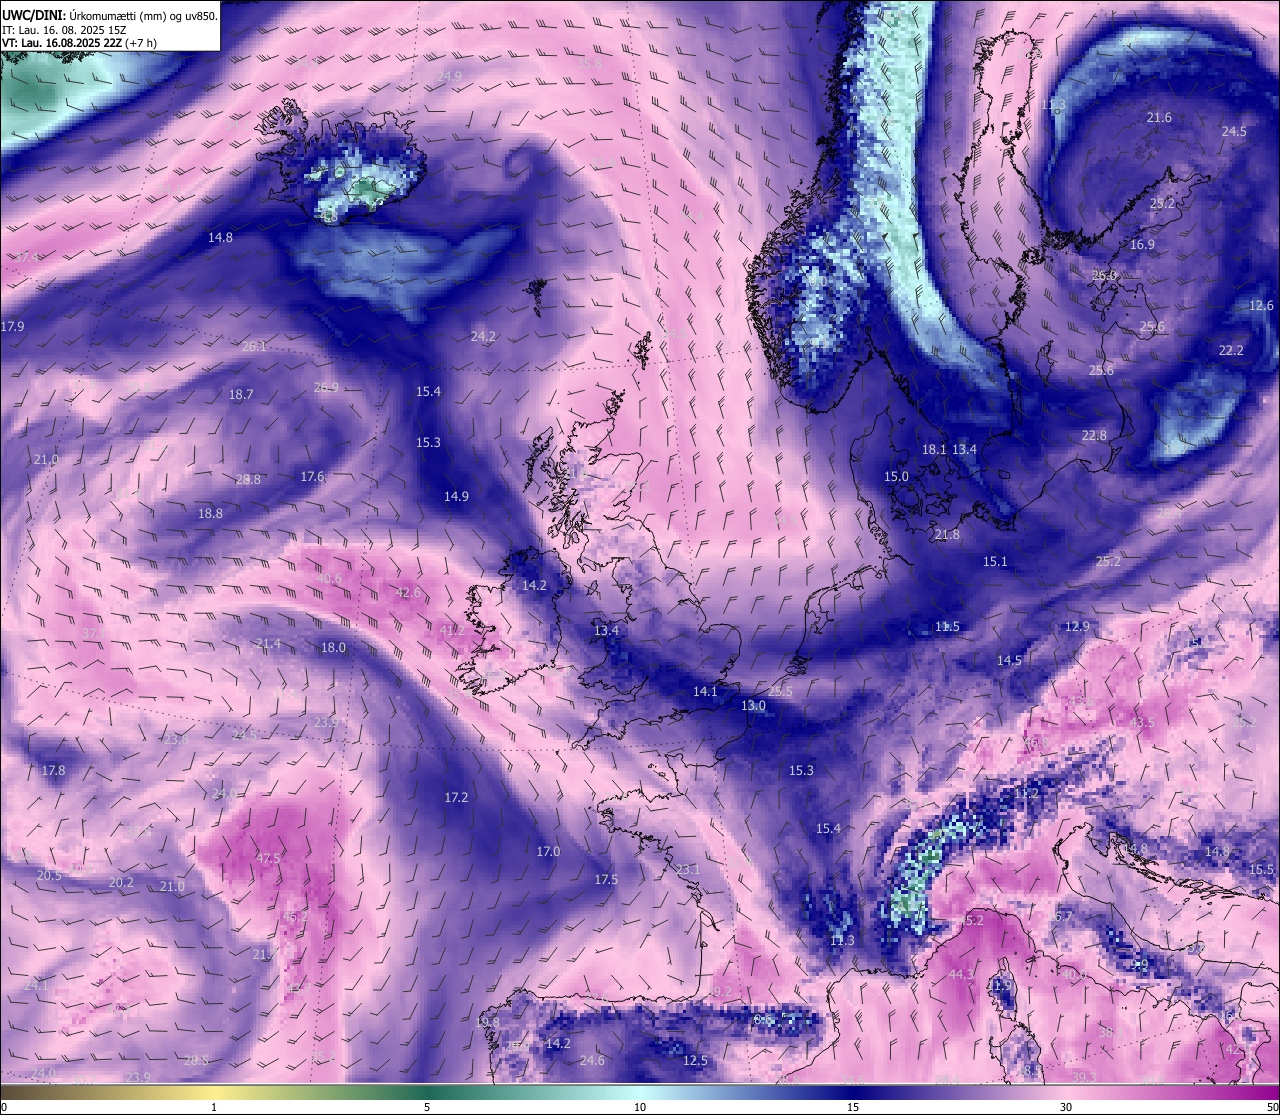1280x1115 pixels.
Task: Click the 'VT: Lau. 16.08.2025 22Z (+7 h)' line
Action: tap(79, 43)
